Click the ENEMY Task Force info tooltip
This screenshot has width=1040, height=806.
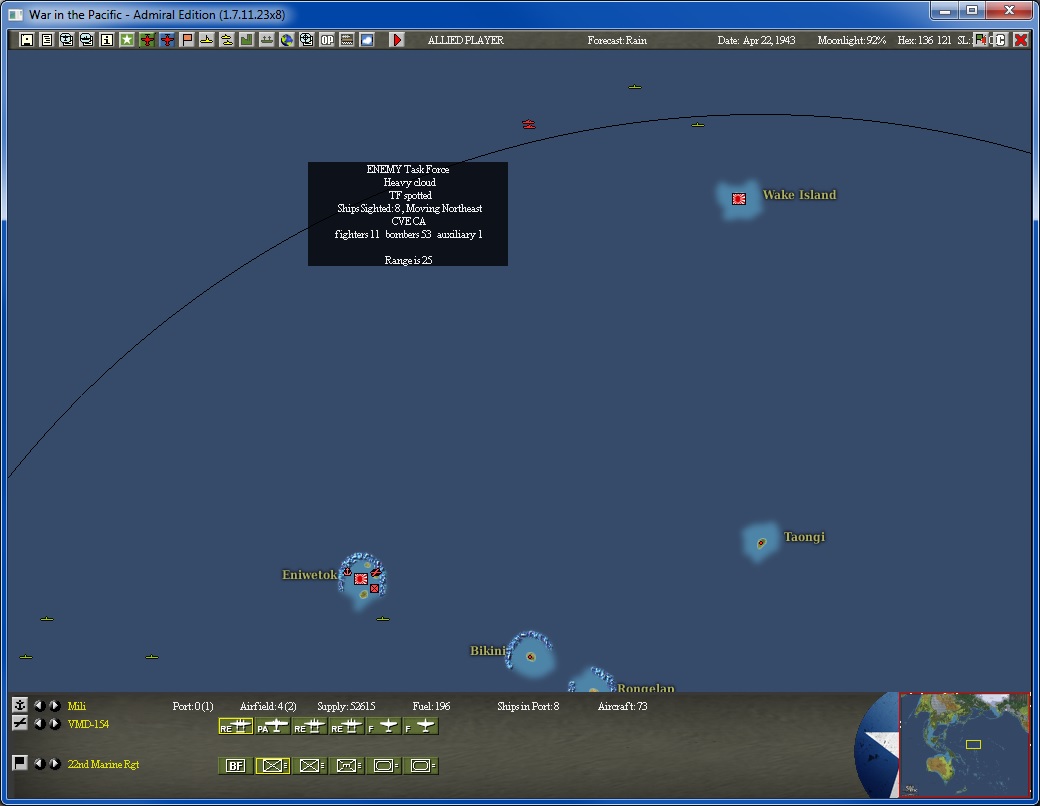click(x=408, y=214)
